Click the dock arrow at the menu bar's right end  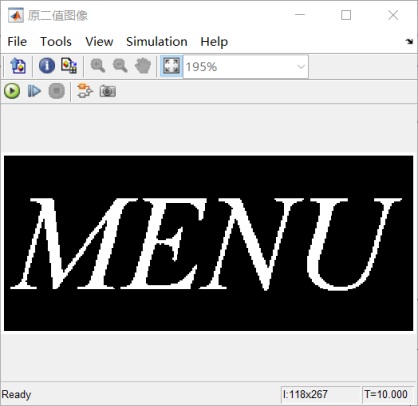pyautogui.click(x=409, y=42)
